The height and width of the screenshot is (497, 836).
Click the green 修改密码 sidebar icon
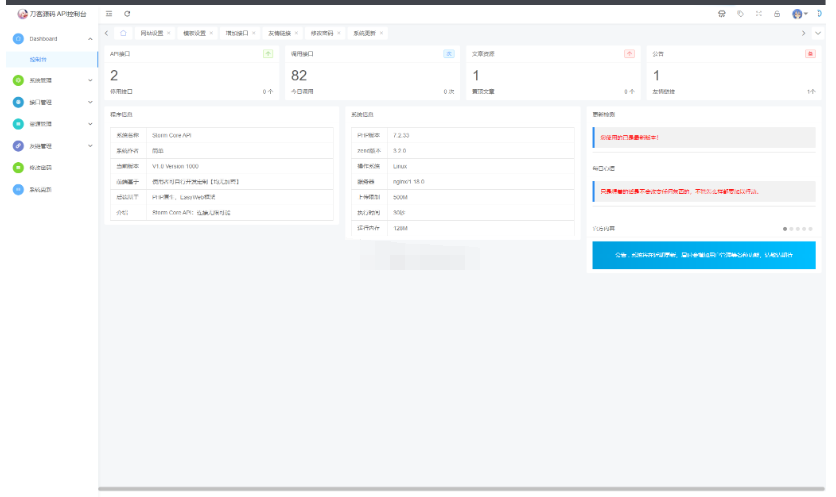click(18, 167)
